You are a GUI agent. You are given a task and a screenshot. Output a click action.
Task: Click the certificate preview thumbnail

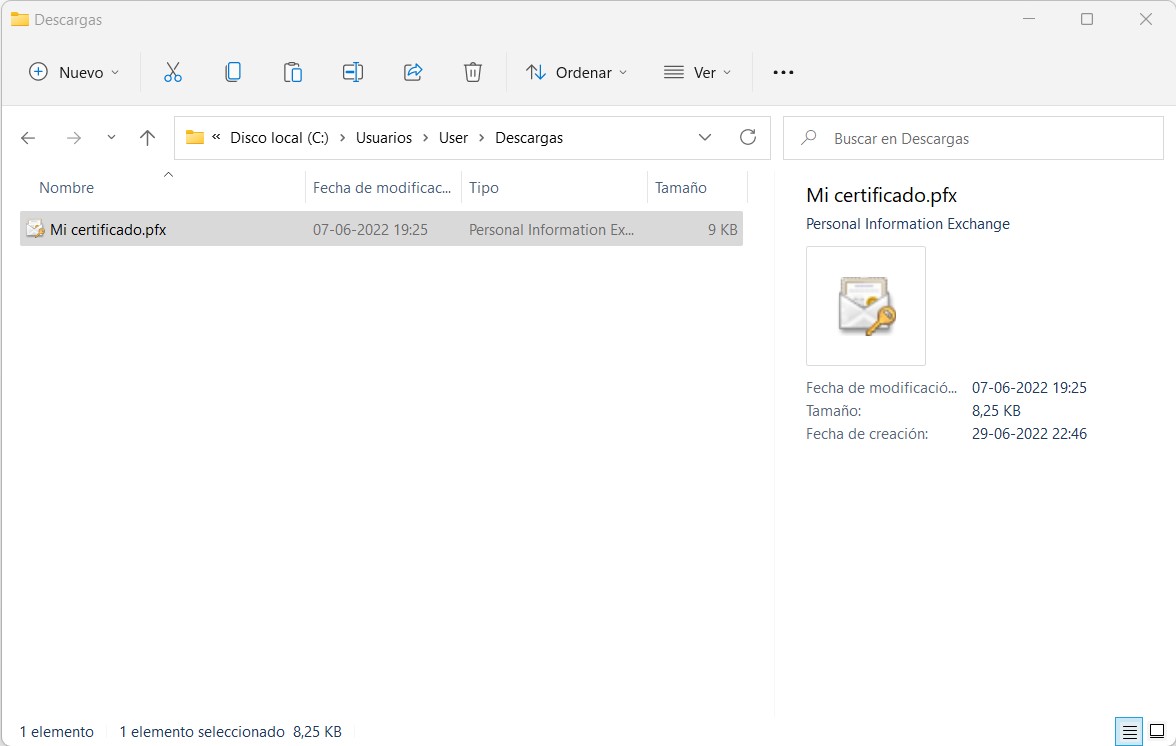click(x=866, y=306)
